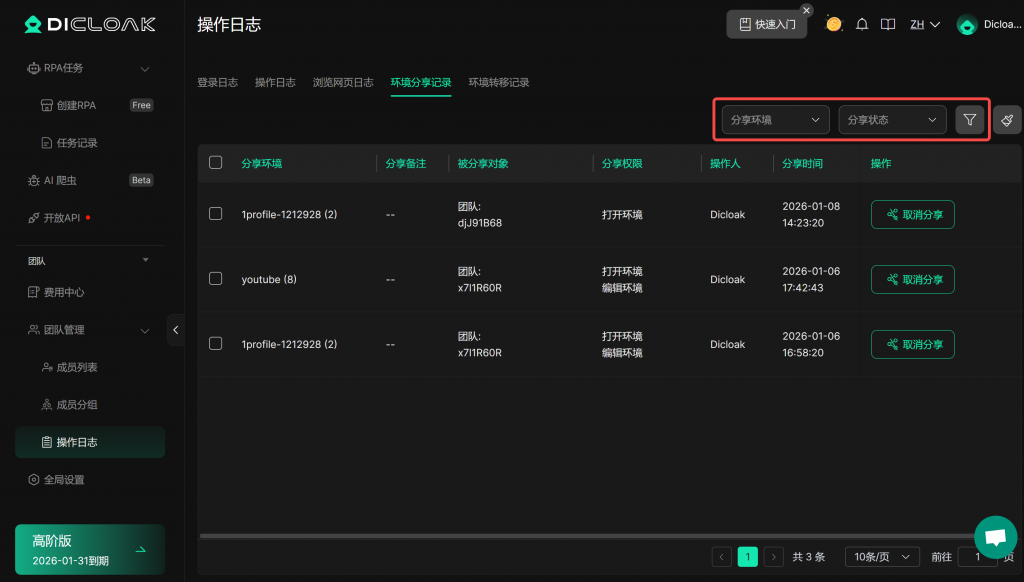1024x582 pixels.
Task: Click the 快速入门 quick start button
Action: point(766,25)
